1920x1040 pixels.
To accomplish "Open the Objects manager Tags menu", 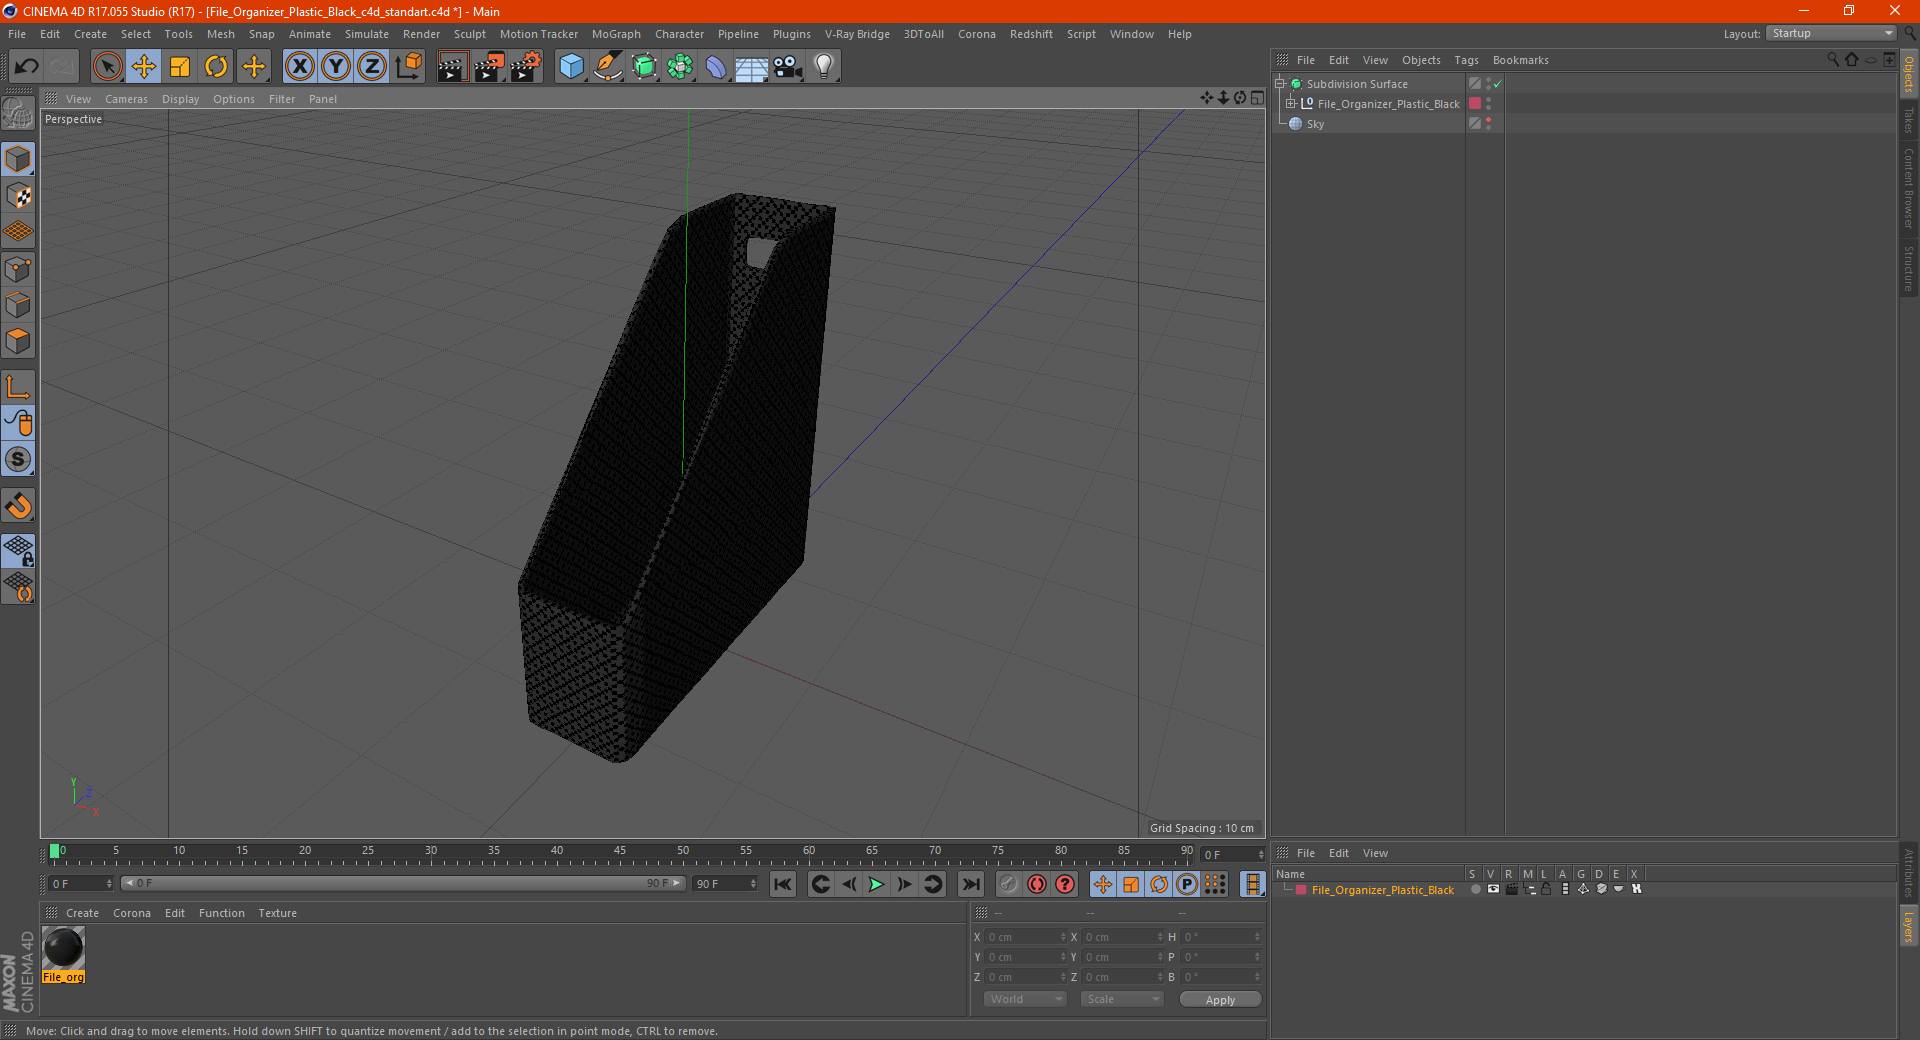I will point(1466,60).
